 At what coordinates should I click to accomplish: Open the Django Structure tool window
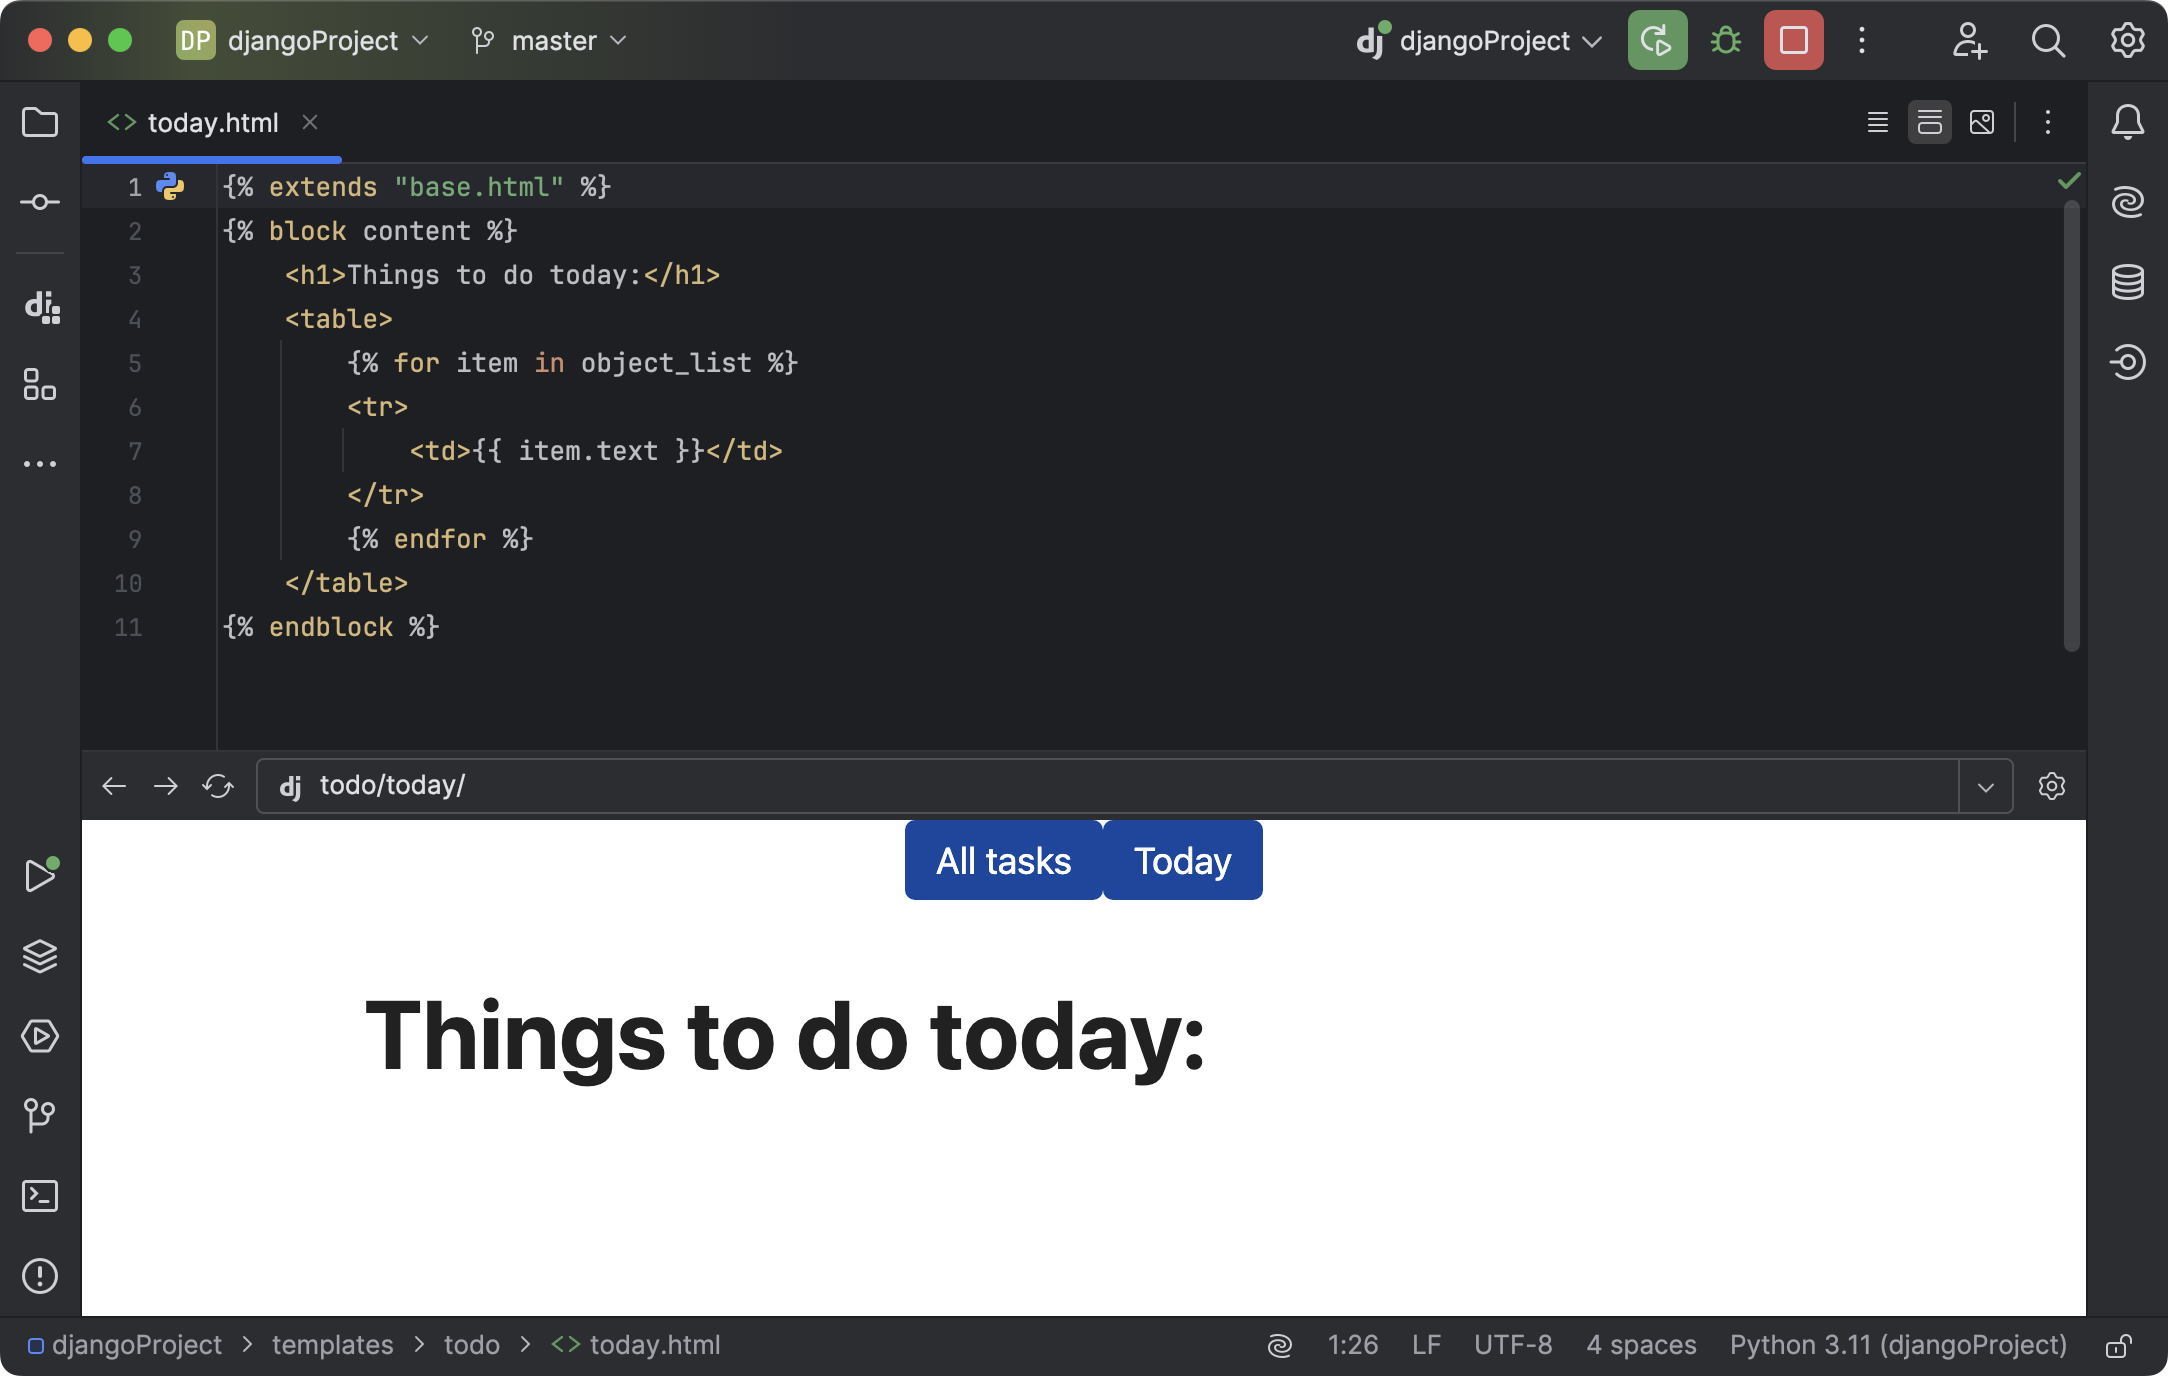[x=40, y=309]
